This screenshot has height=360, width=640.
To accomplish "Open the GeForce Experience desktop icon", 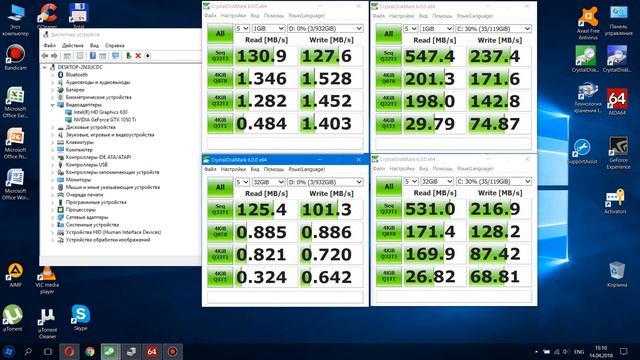I will (618, 153).
